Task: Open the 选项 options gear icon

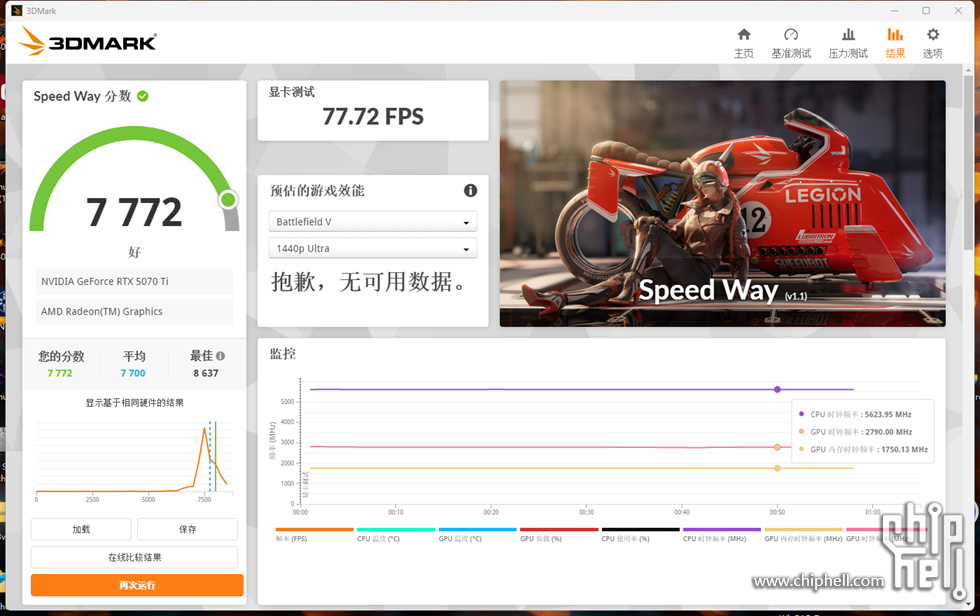Action: [x=932, y=34]
